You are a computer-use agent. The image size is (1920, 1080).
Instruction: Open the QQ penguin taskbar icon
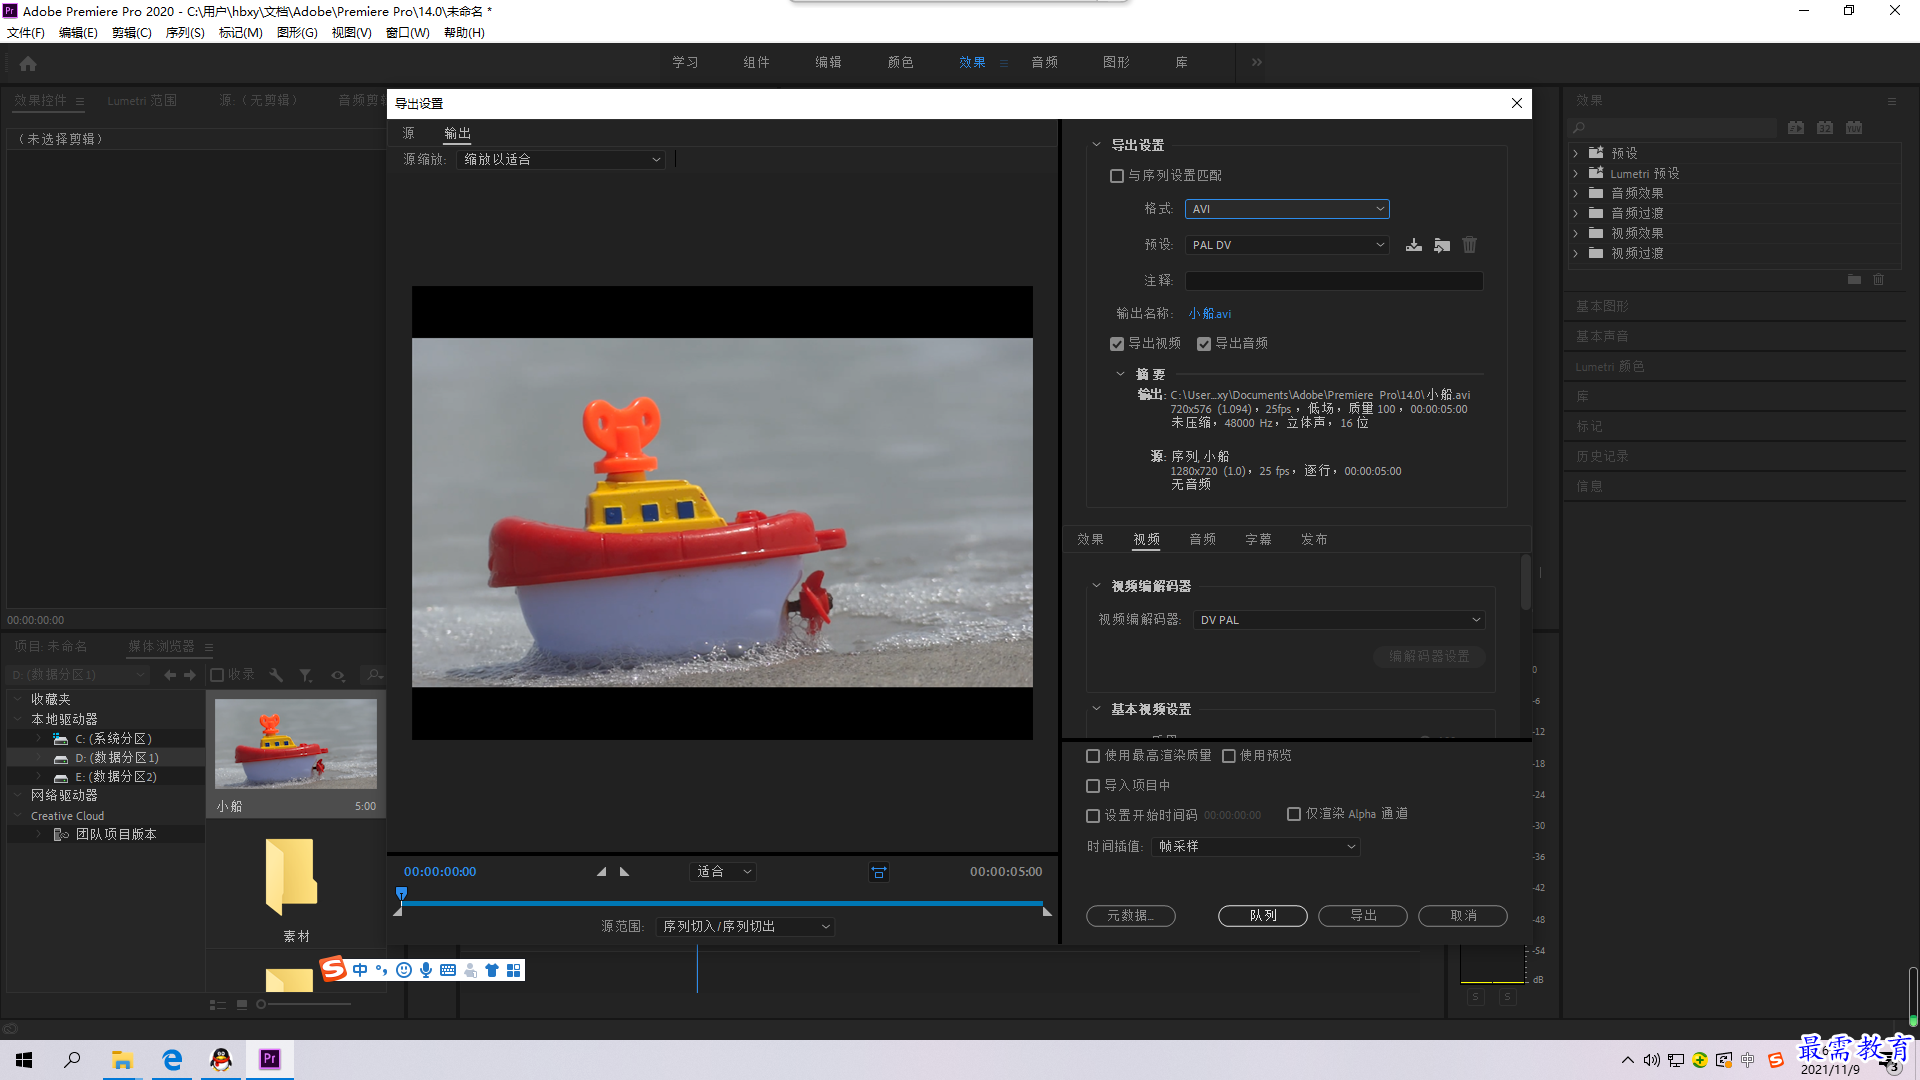coord(221,1059)
